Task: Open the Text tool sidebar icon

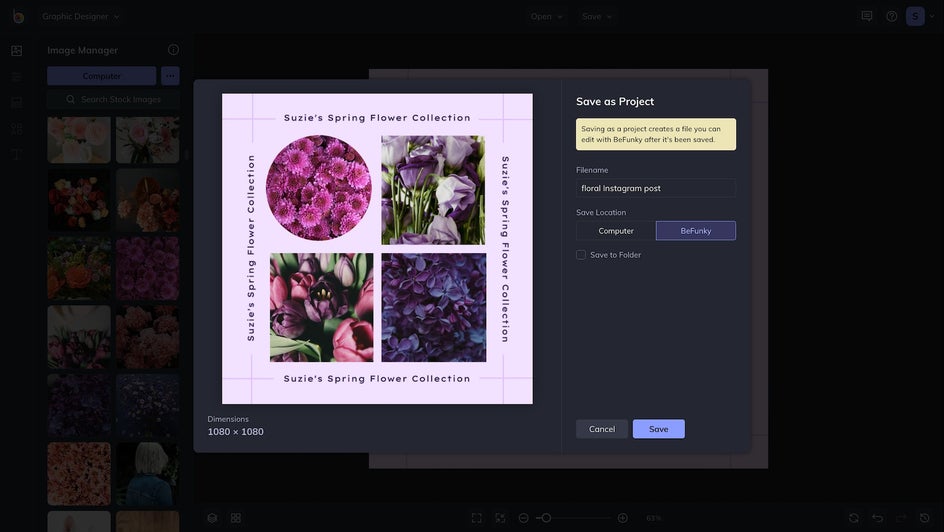Action: [x=17, y=154]
